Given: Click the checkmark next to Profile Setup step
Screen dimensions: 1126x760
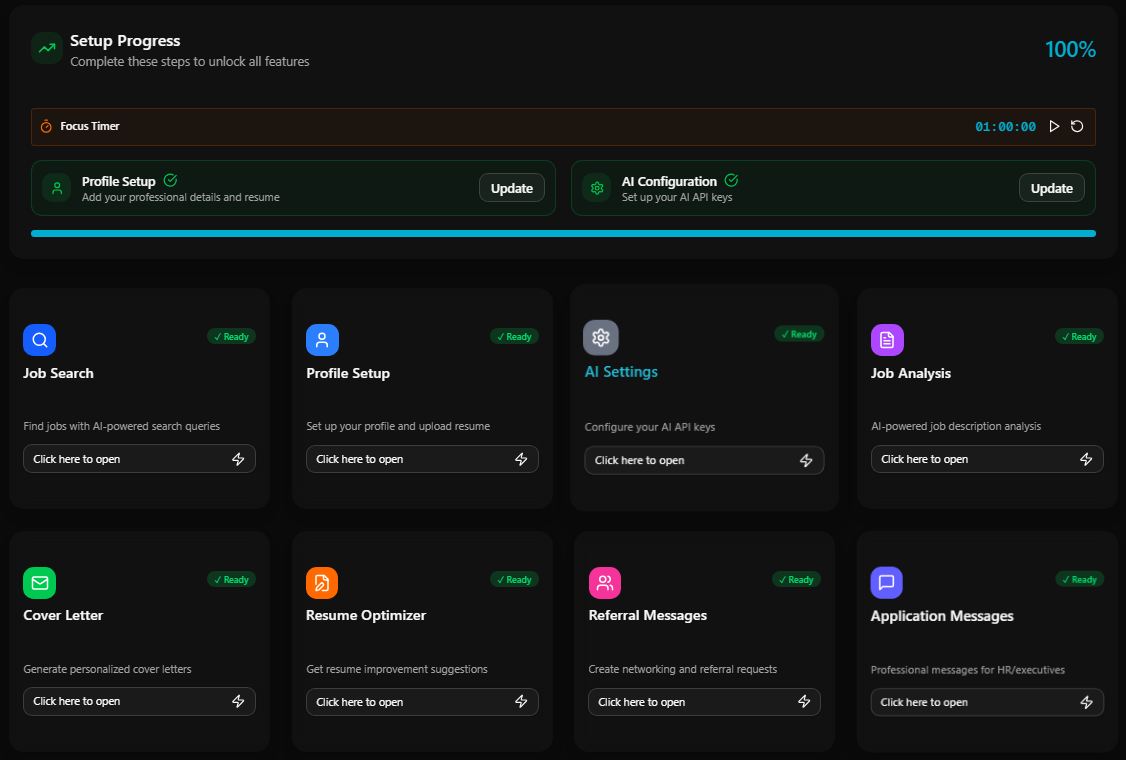Looking at the screenshot, I should [170, 180].
